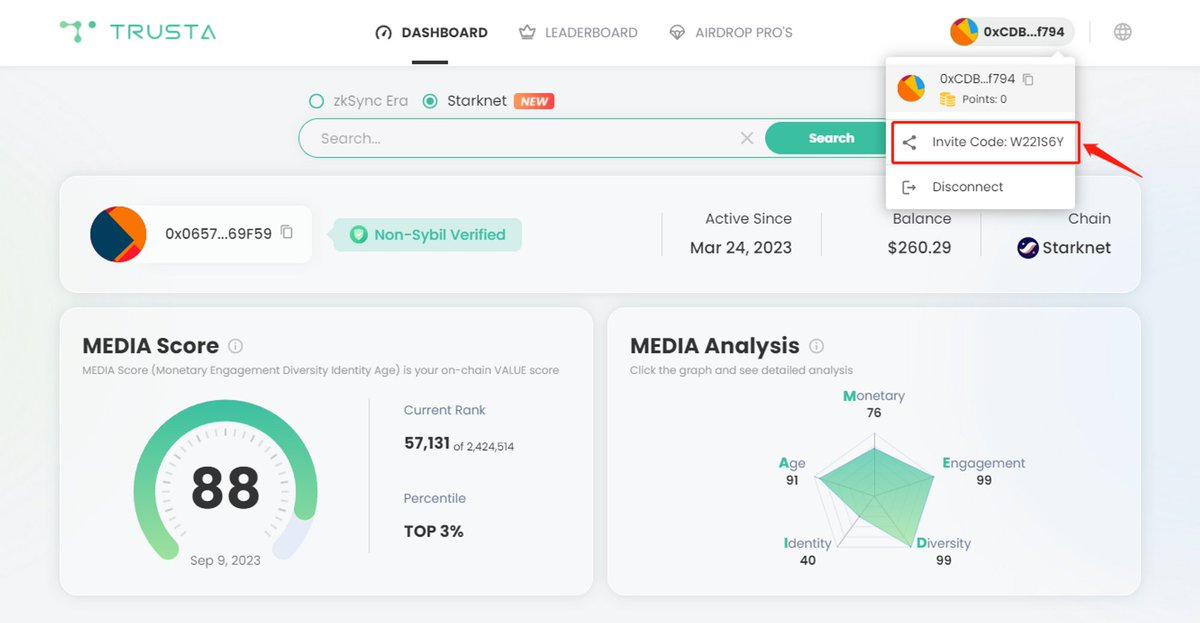Click the TOP 3% percentile value
The height and width of the screenshot is (623, 1200).
click(x=434, y=531)
